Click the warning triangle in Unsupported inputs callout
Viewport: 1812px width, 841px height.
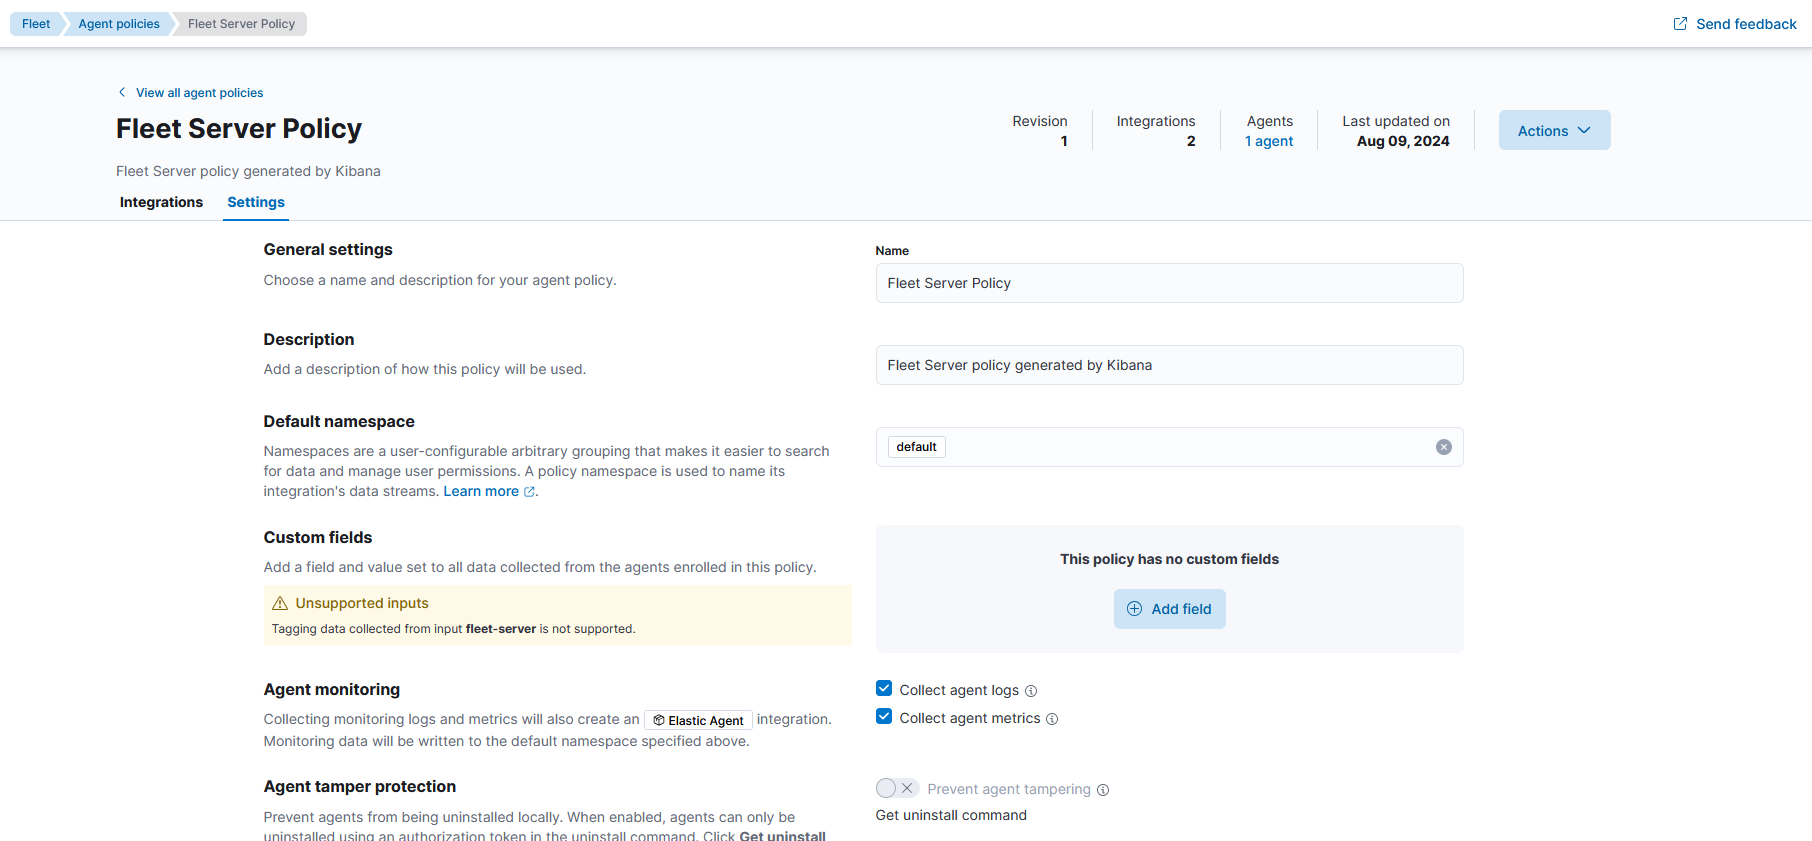(x=280, y=603)
